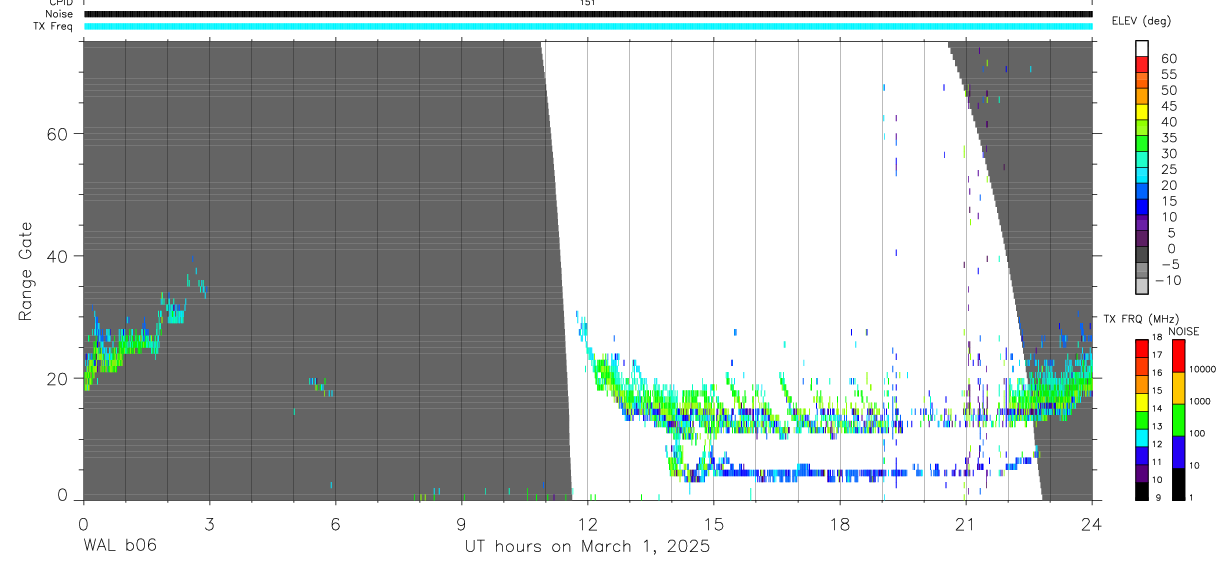Select the lightest gray bottom swatch of ELEV bar
Image resolution: width=1228 pixels, height=567 pixels.
(1142, 285)
